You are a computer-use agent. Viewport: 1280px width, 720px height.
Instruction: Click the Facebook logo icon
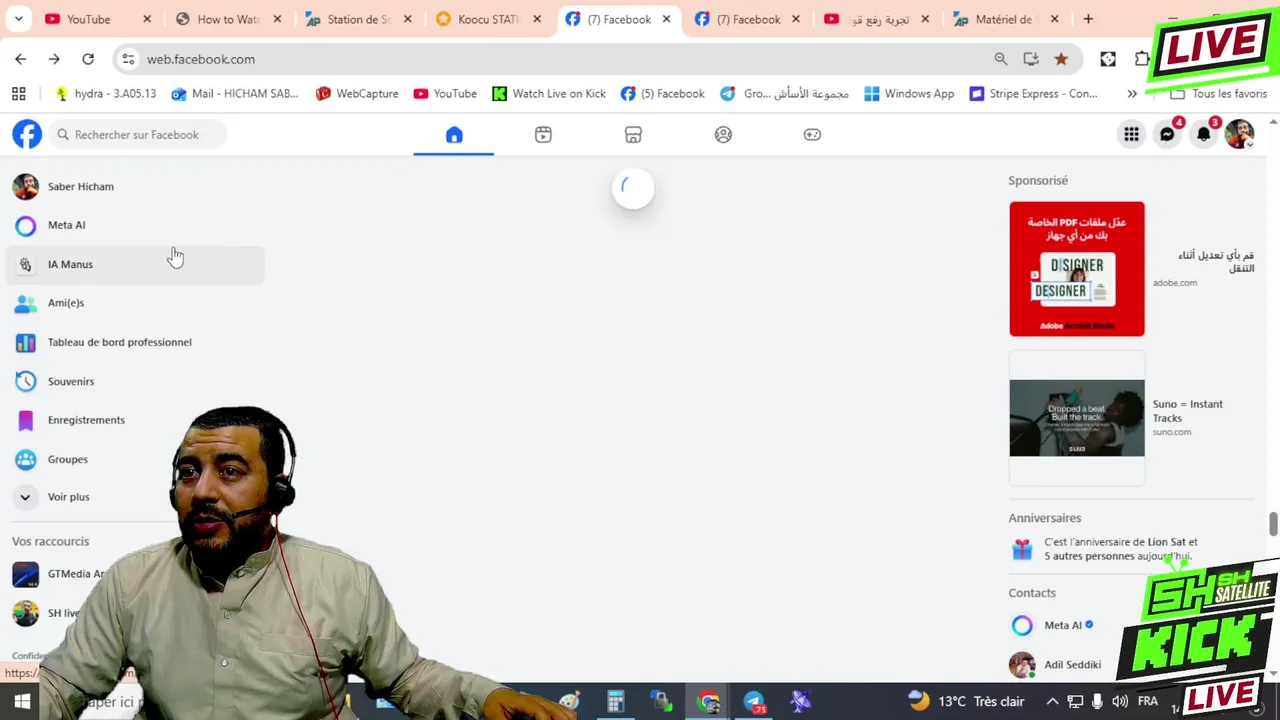click(x=27, y=134)
